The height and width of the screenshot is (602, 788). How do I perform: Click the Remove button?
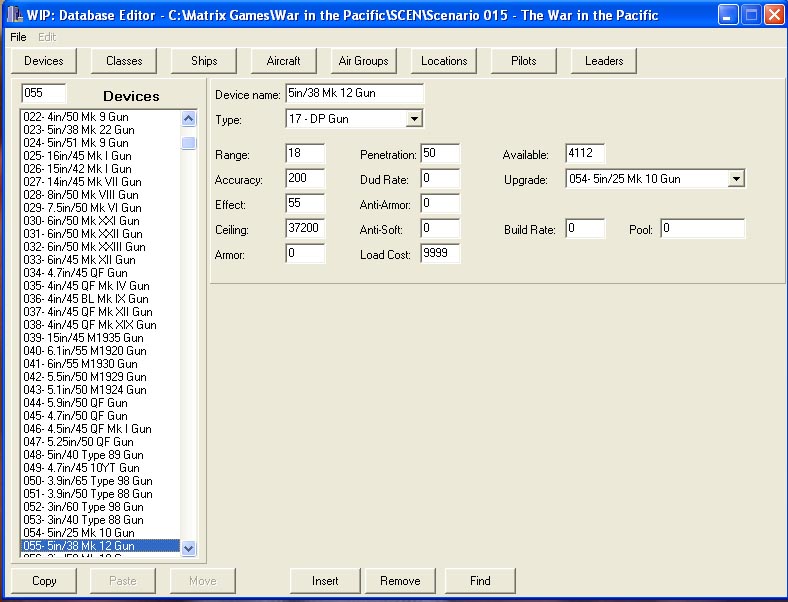400,581
